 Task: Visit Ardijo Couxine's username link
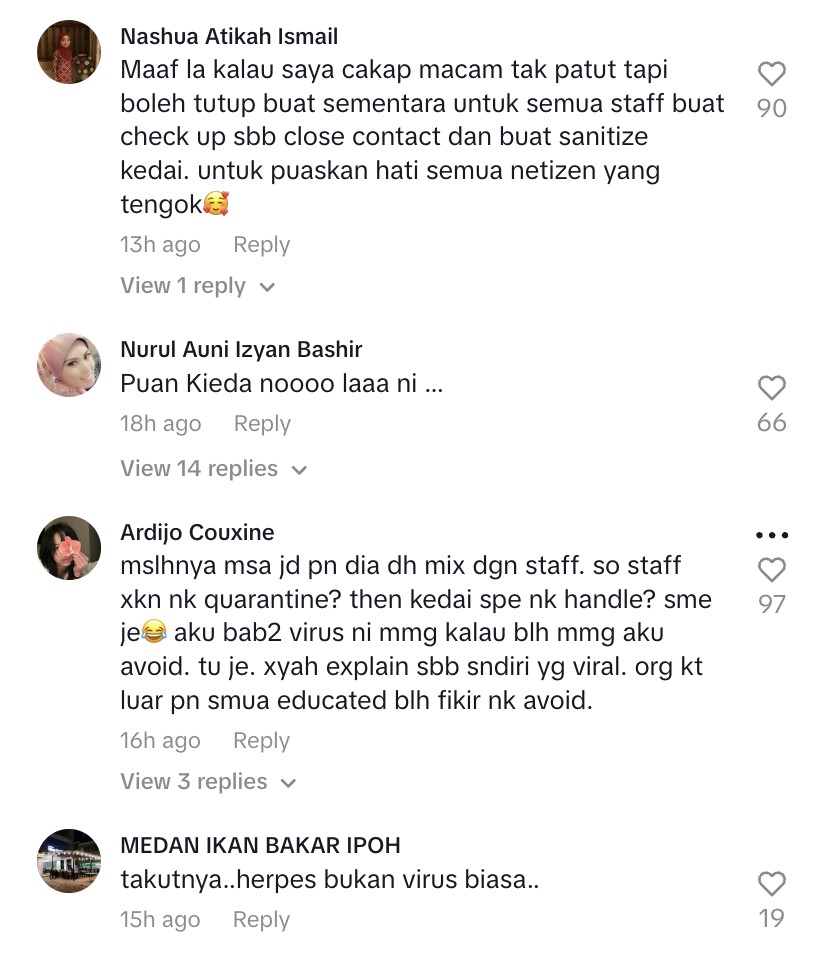click(197, 532)
